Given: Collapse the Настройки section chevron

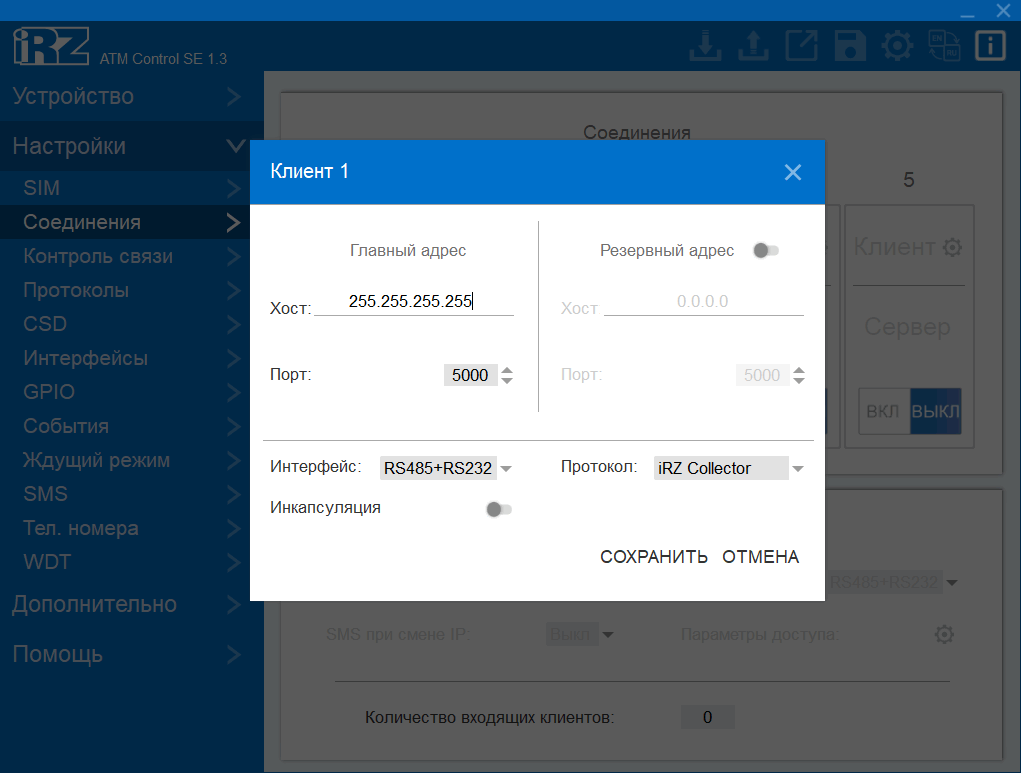Looking at the screenshot, I should pyautogui.click(x=234, y=146).
